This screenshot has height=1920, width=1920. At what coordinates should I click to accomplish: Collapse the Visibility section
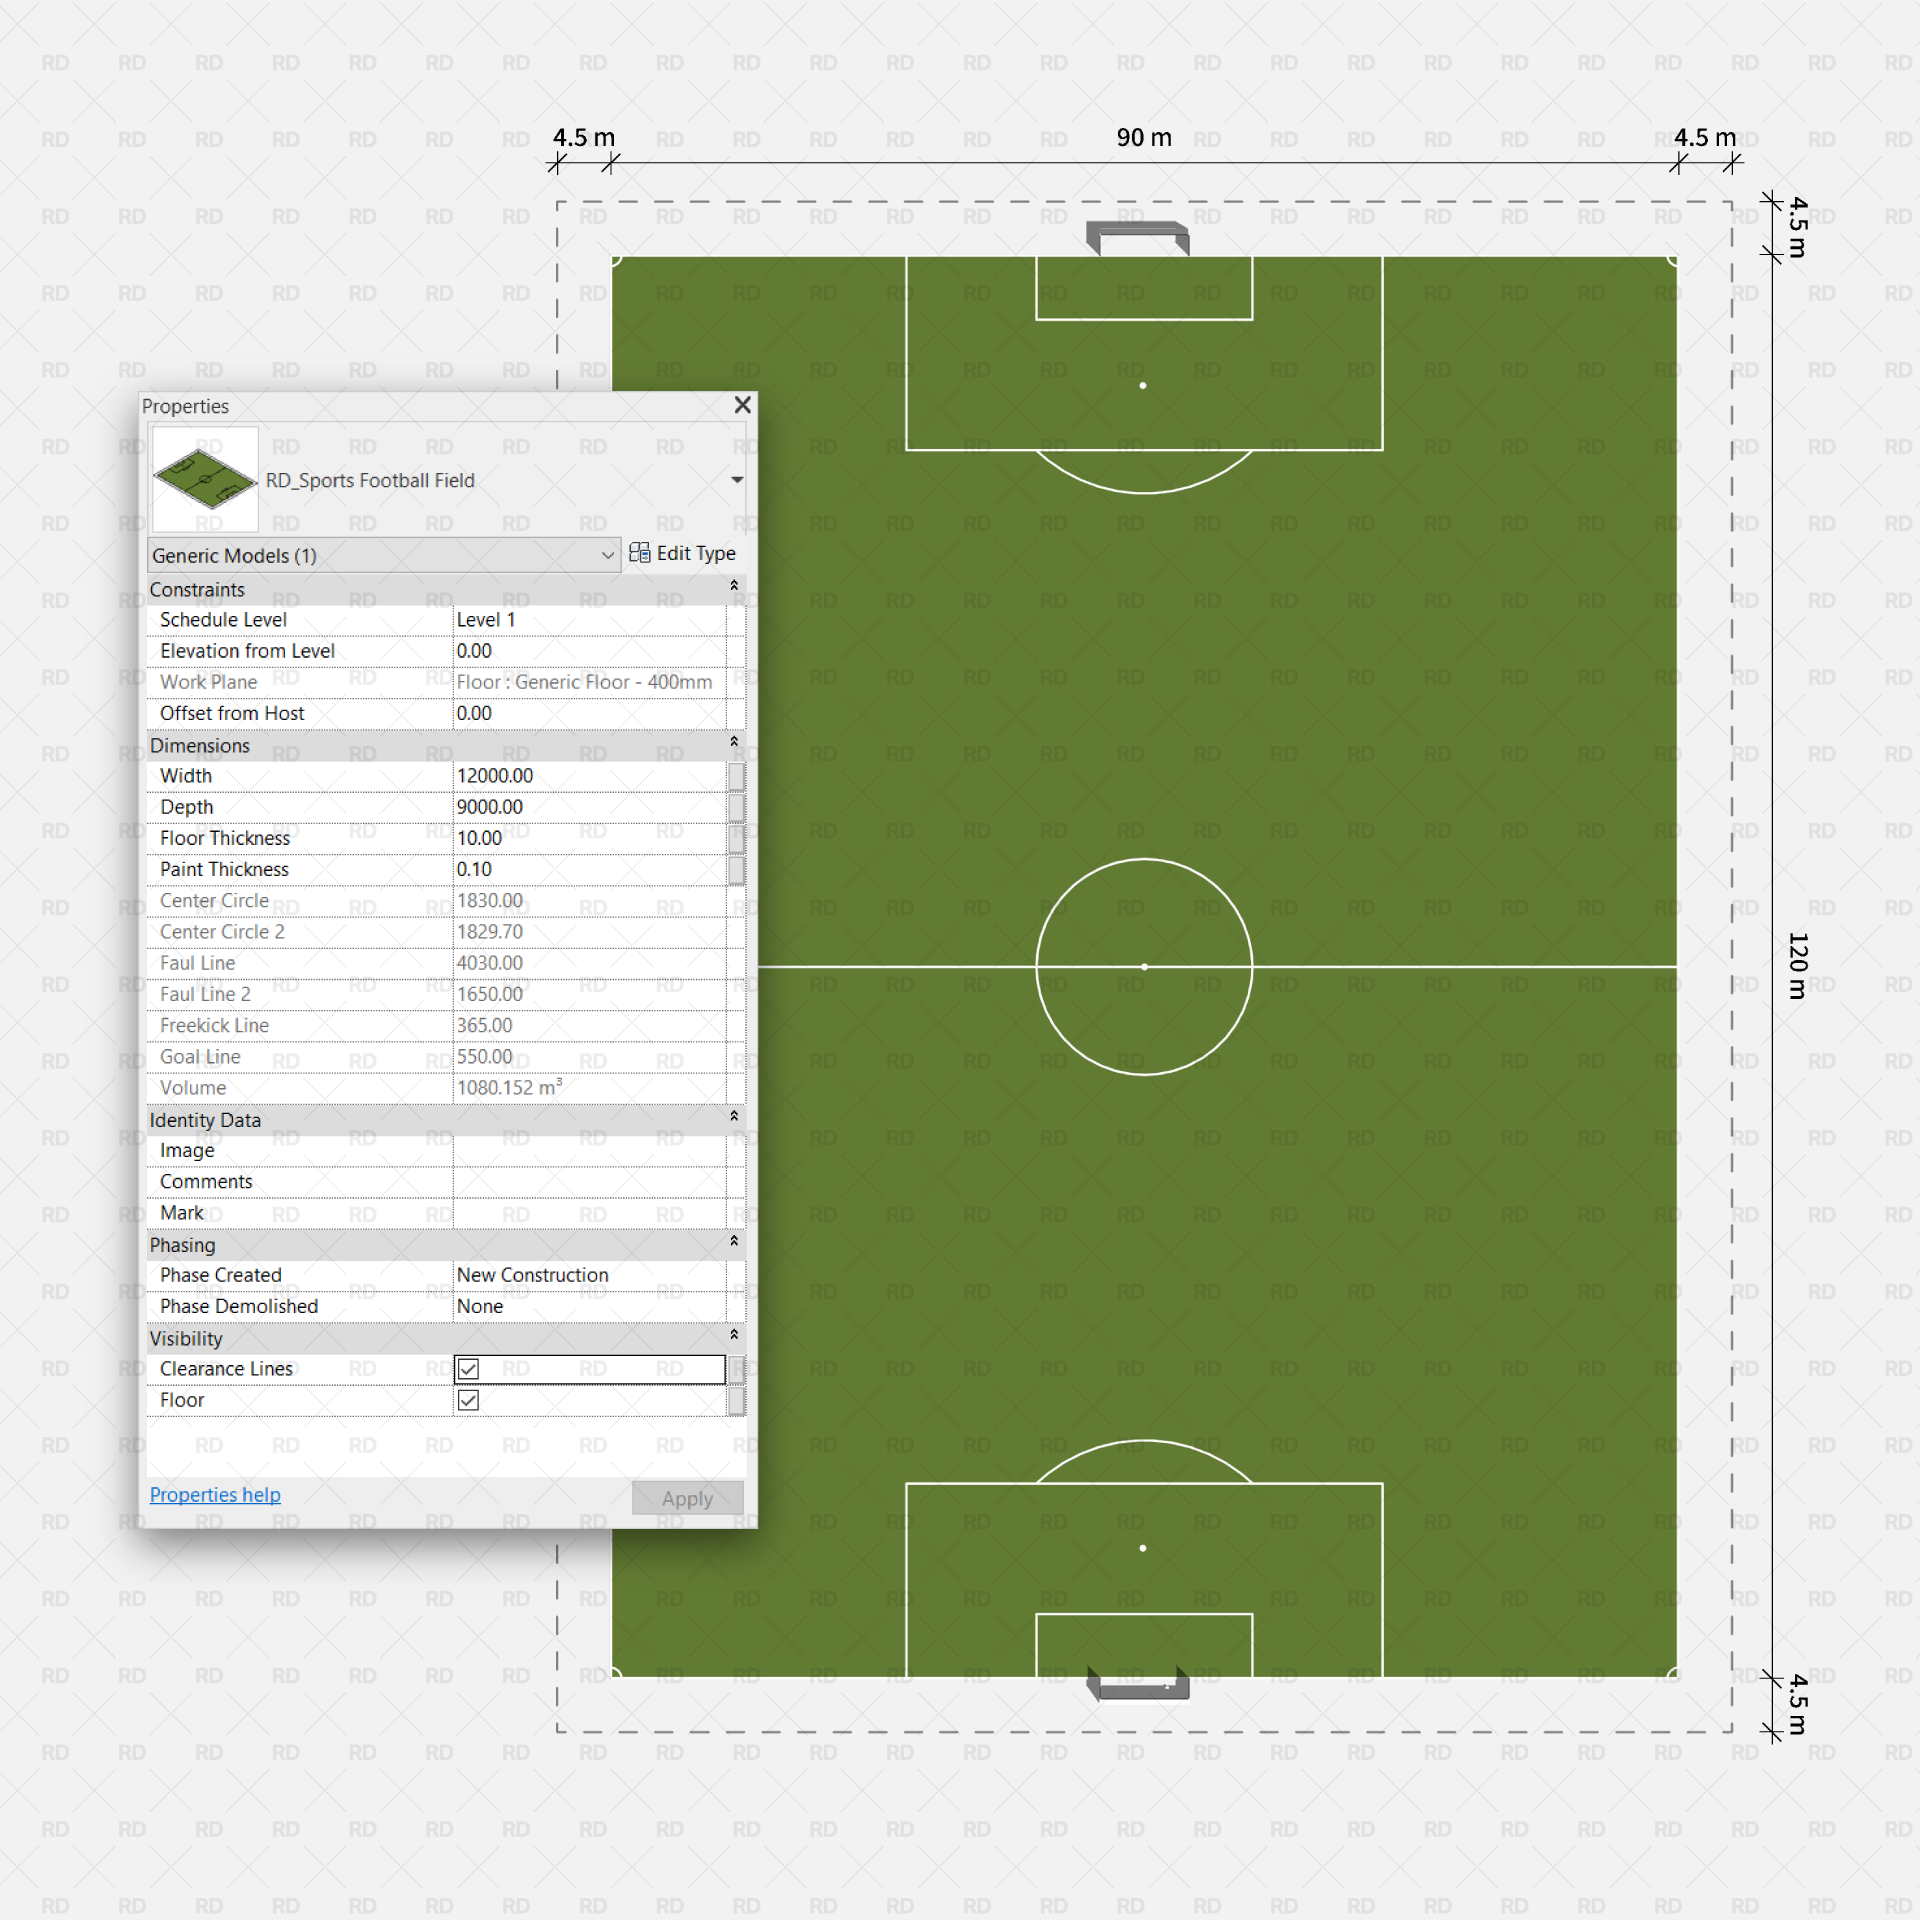pyautogui.click(x=734, y=1336)
